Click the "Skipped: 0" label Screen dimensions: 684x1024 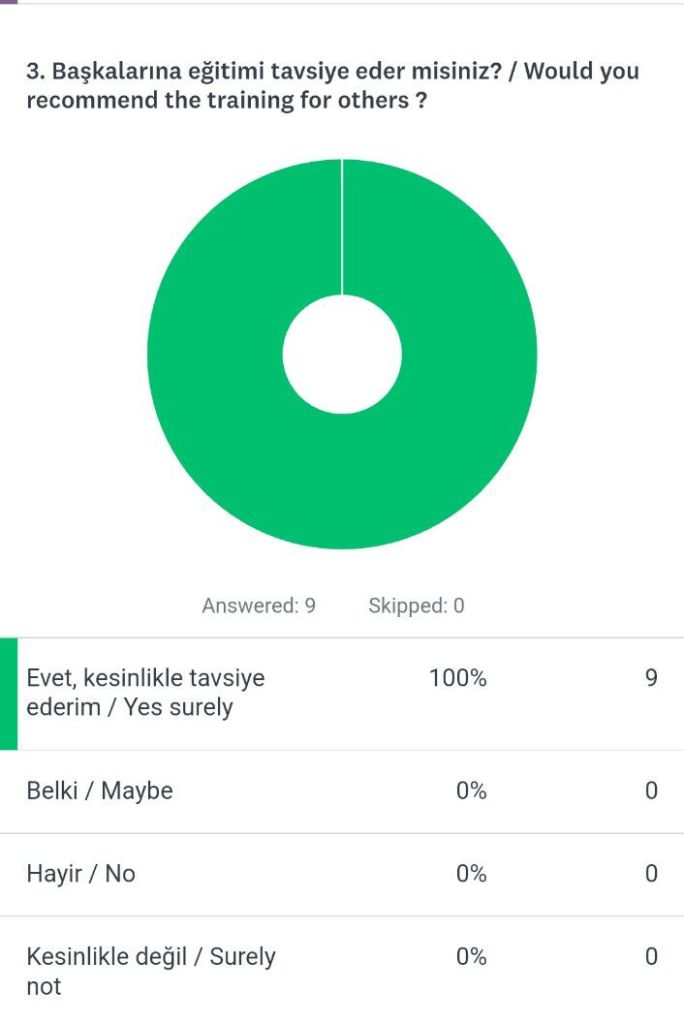point(416,606)
